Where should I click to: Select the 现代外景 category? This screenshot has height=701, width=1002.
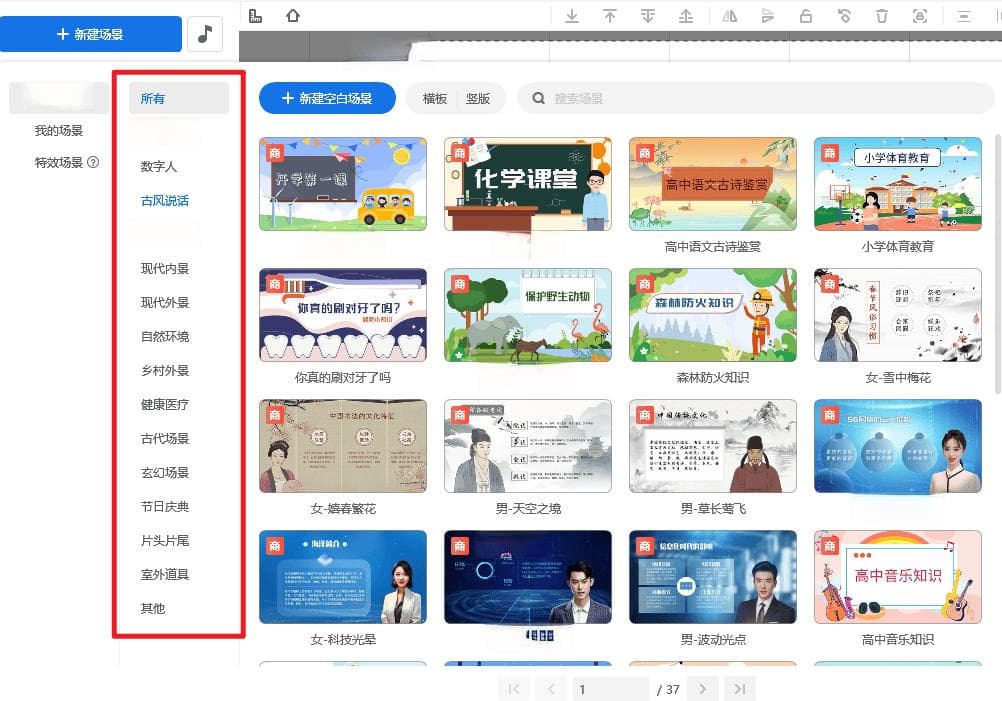point(165,302)
